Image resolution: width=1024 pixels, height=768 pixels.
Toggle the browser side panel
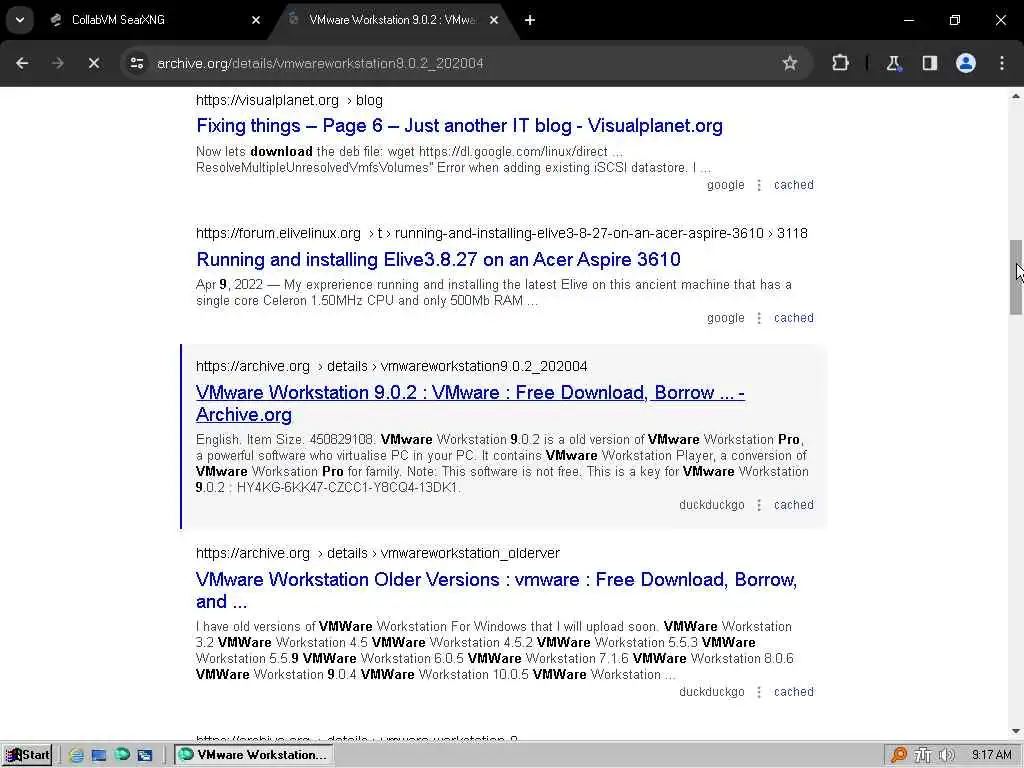[930, 63]
